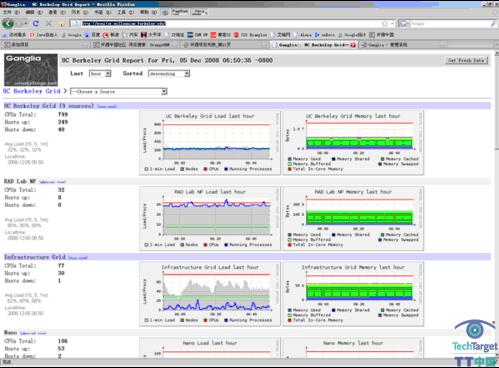Open the 编辑 (Edit) menu
Viewport: 499px width, 368px height.
coord(34,12)
